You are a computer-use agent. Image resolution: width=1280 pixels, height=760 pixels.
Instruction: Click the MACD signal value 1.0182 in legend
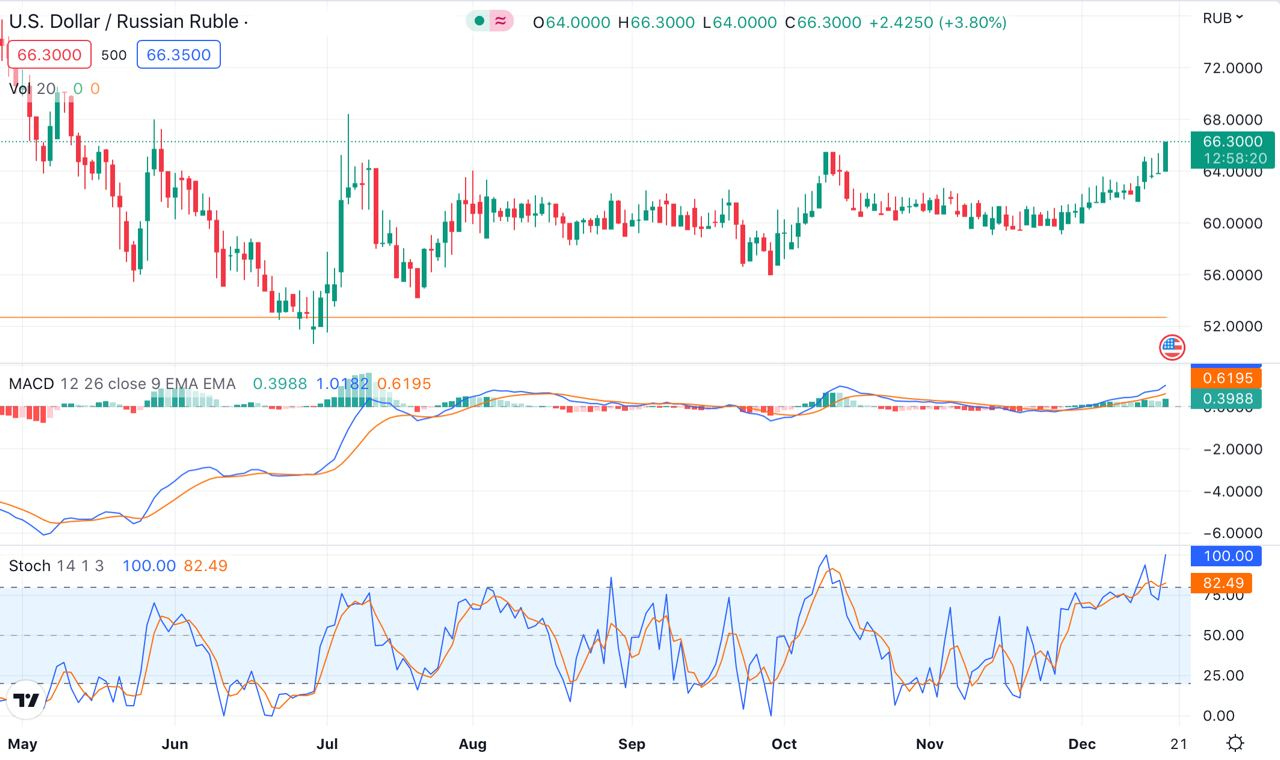pyautogui.click(x=343, y=384)
